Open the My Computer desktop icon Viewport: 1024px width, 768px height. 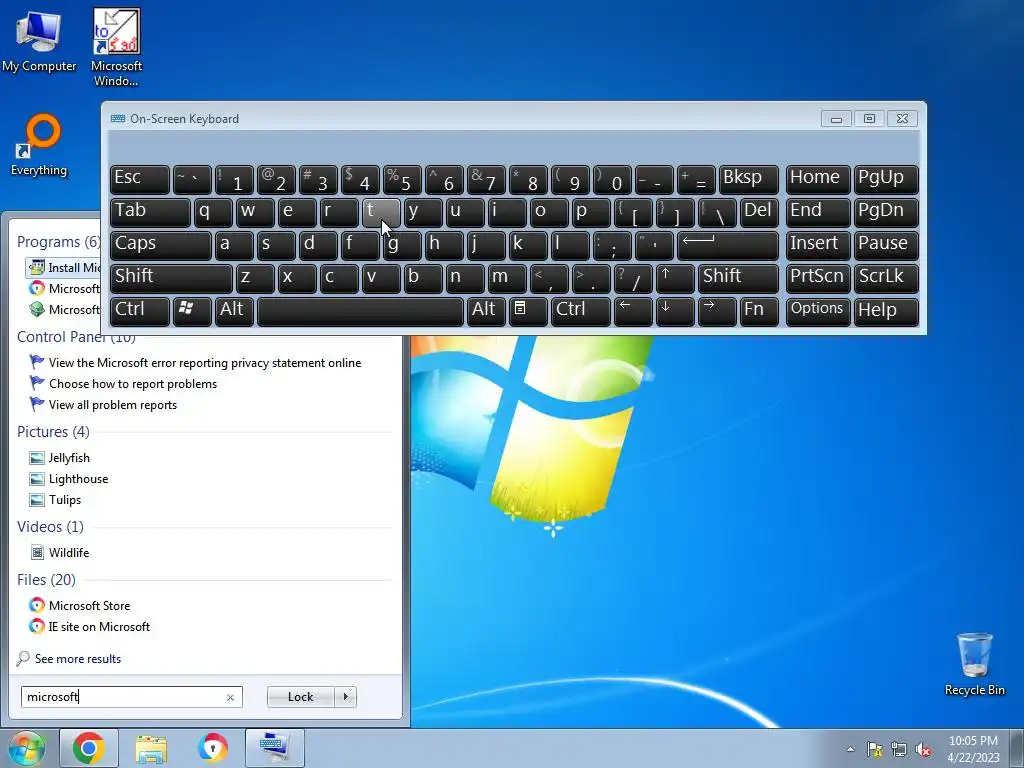coord(39,40)
